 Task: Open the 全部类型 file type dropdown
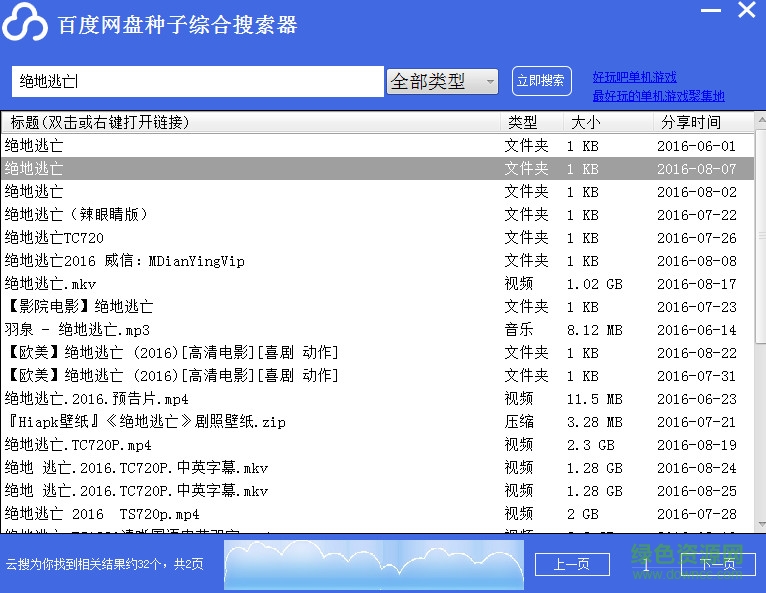442,82
